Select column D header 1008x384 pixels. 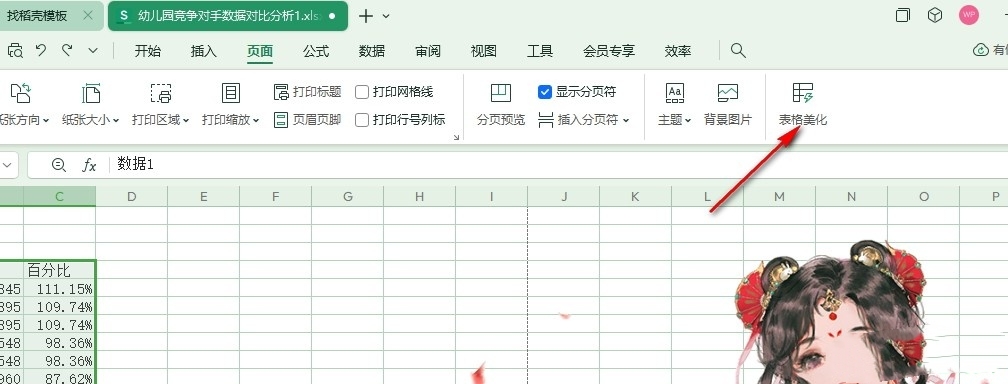pos(132,196)
